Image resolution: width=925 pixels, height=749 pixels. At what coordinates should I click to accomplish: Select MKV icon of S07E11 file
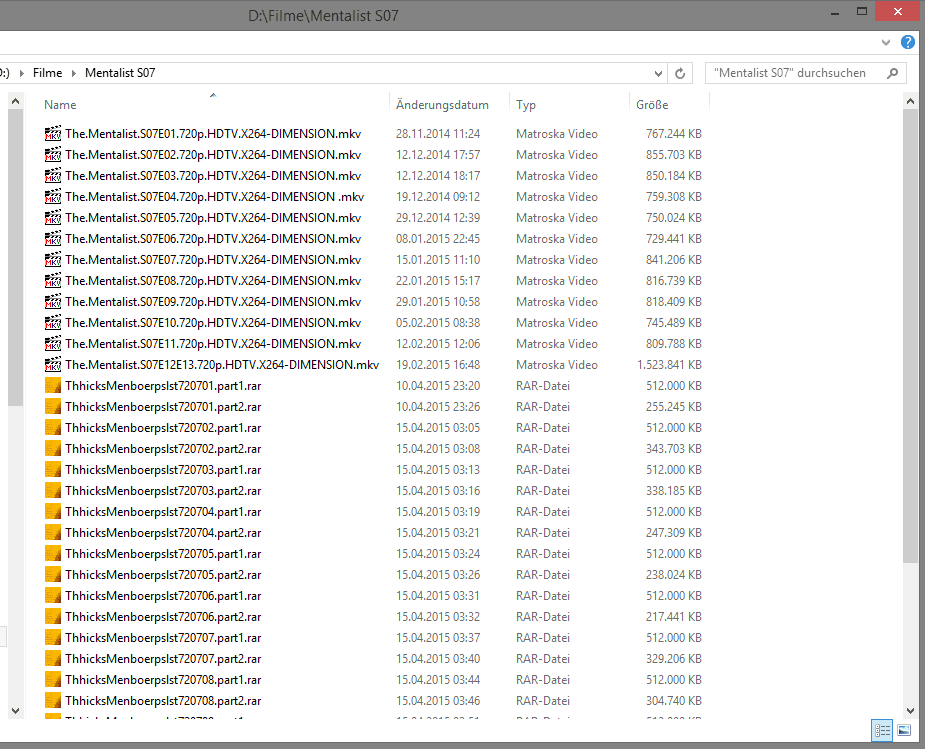[x=53, y=344]
